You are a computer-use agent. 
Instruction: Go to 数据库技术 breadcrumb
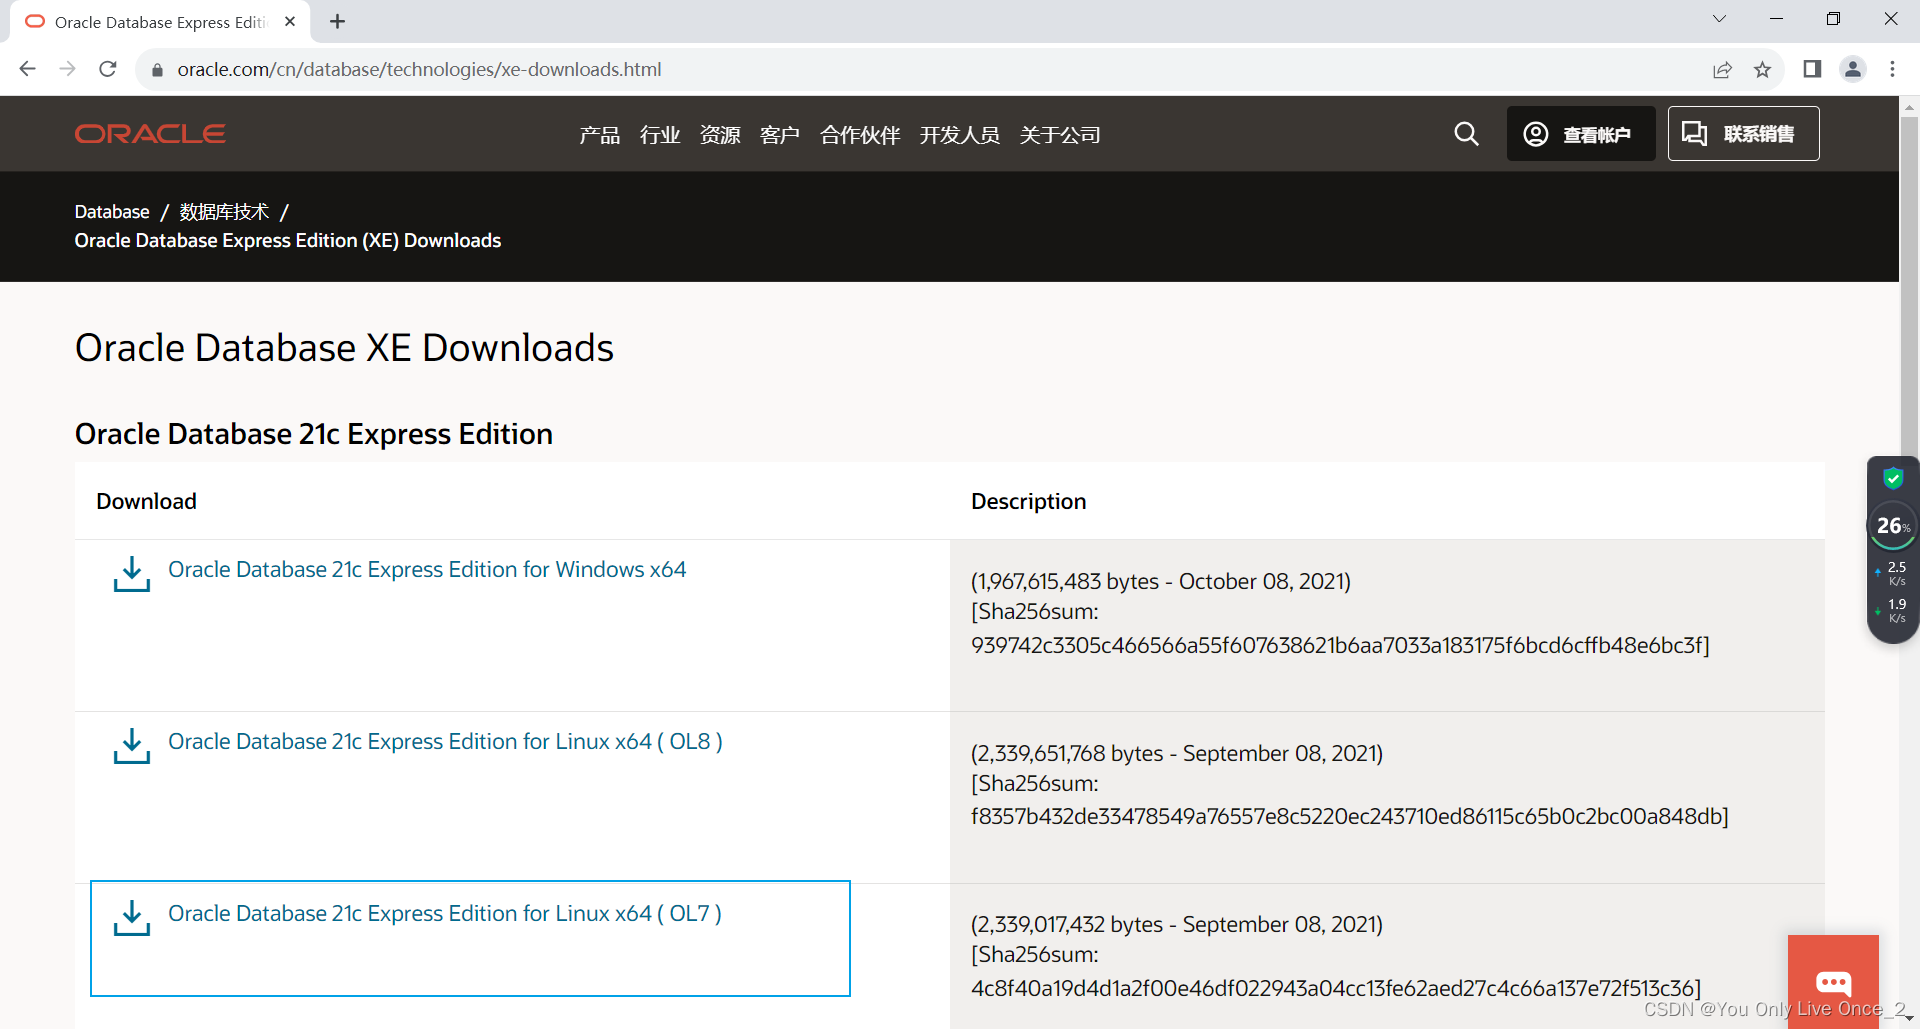224,212
